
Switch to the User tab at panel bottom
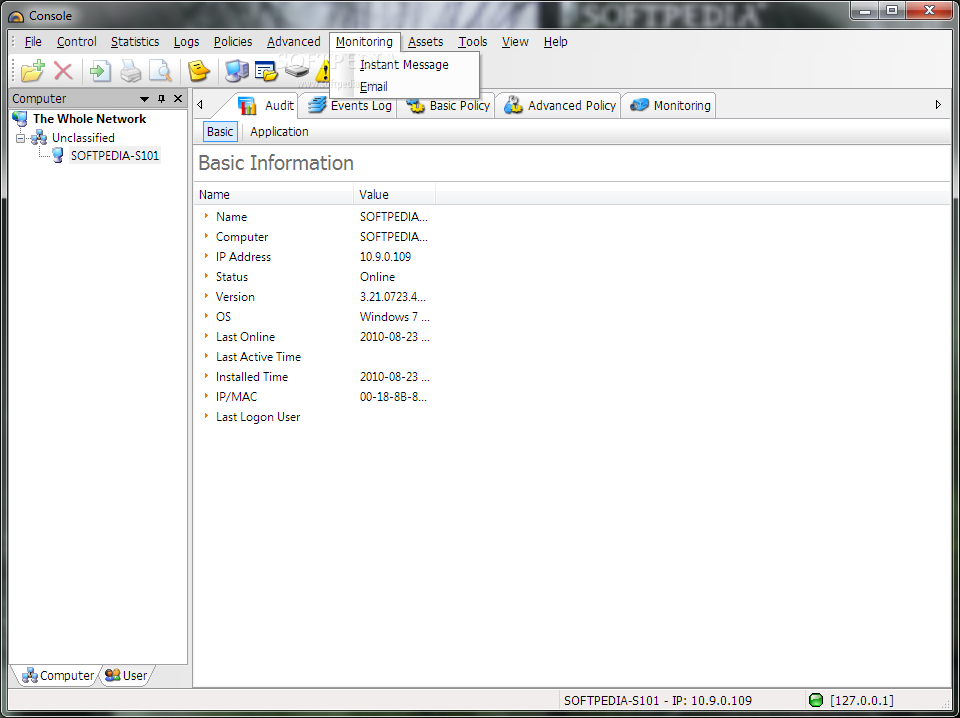127,675
